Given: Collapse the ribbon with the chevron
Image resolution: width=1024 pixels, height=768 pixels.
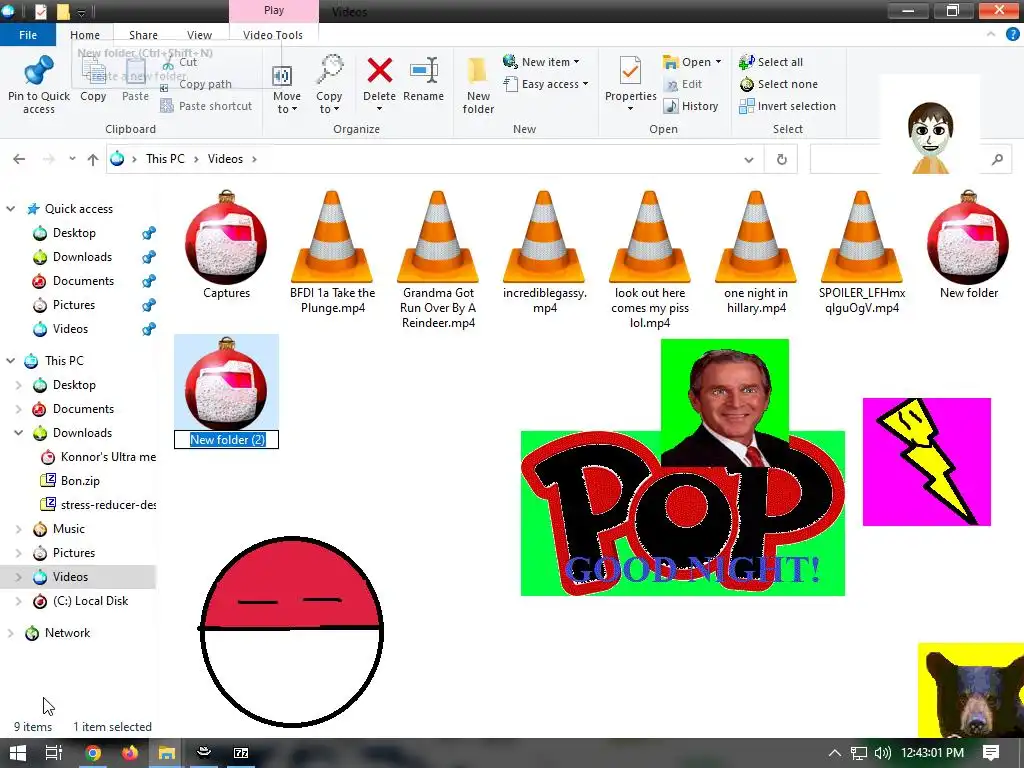Looking at the screenshot, I should [991, 35].
